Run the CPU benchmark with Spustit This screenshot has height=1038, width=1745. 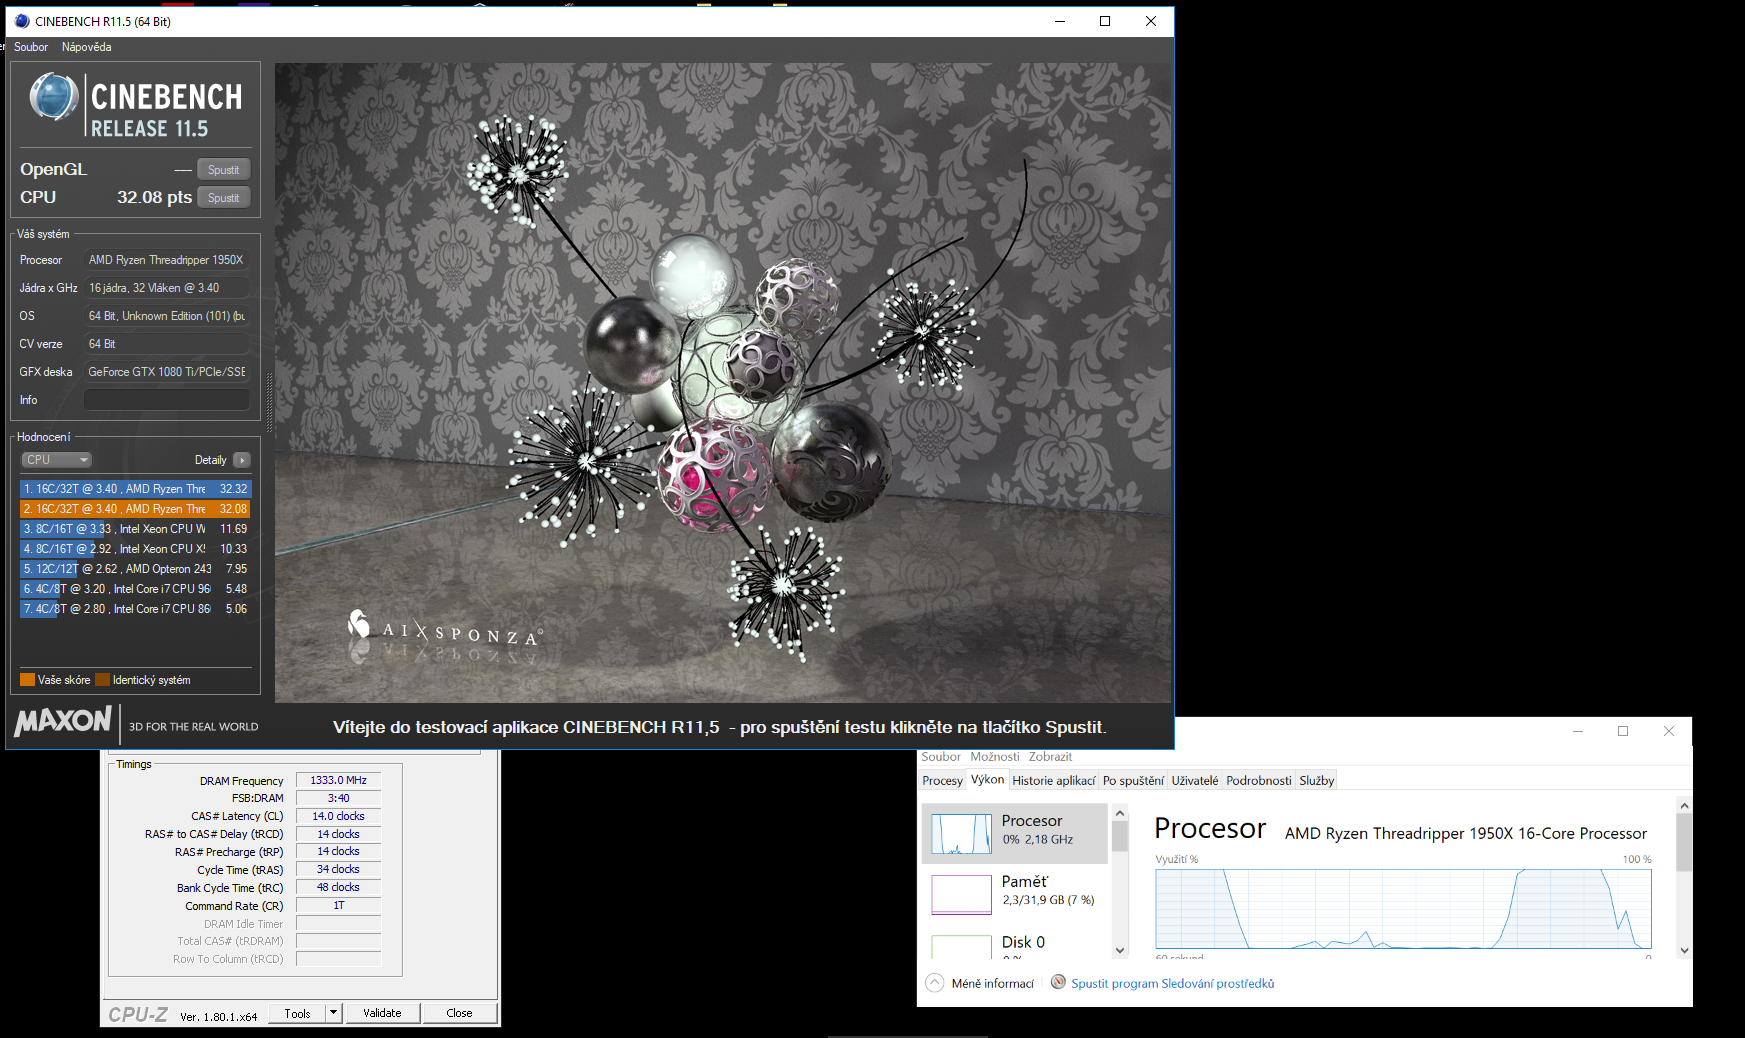[223, 198]
